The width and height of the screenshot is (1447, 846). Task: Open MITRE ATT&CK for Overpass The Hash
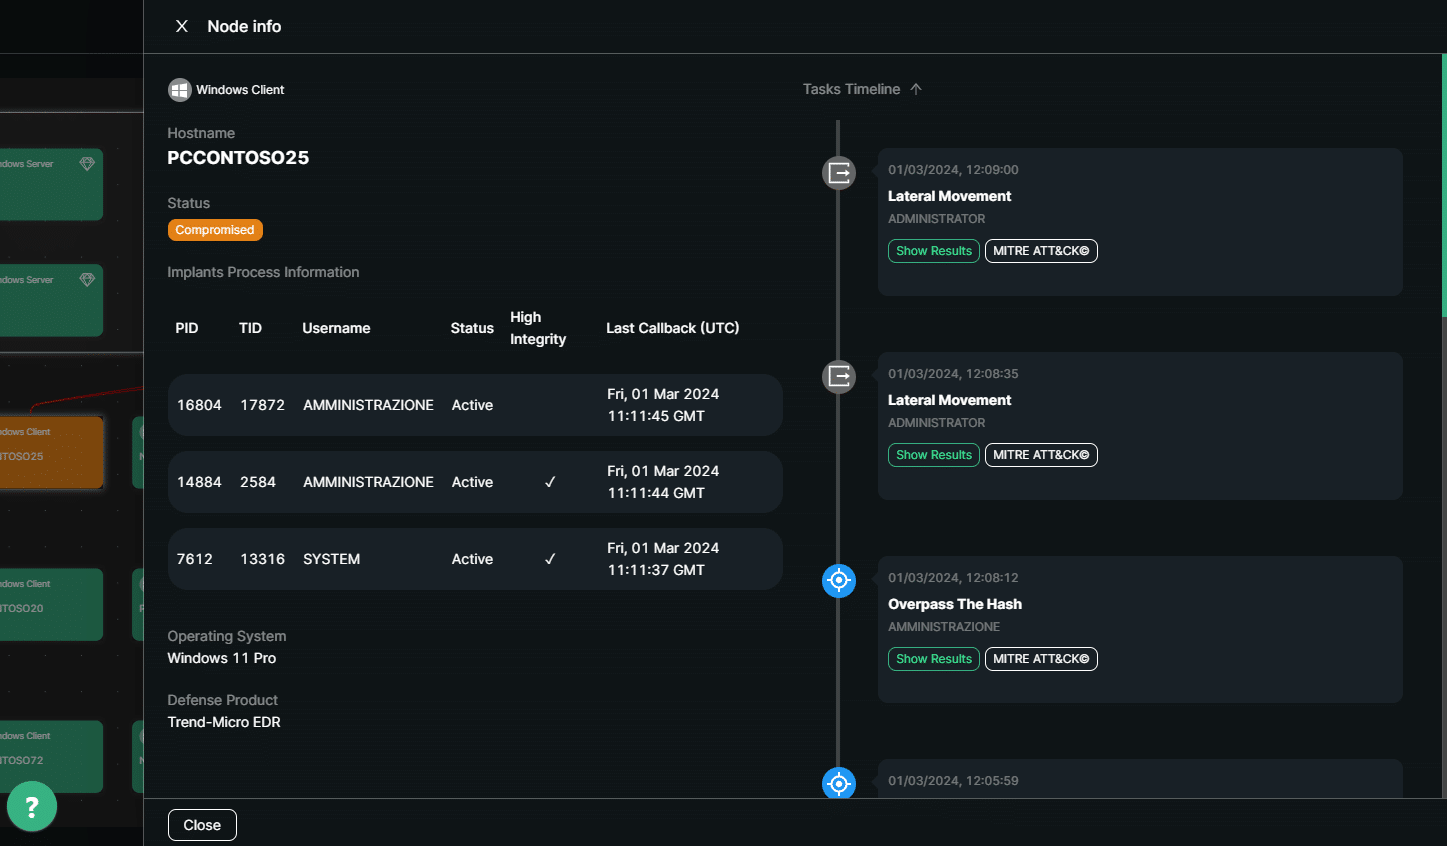1041,659
